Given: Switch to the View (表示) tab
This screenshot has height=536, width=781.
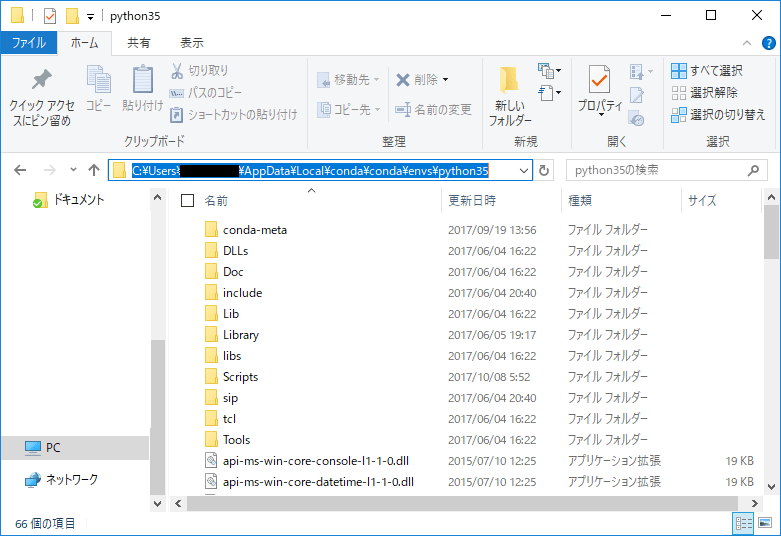Looking at the screenshot, I should coord(192,43).
